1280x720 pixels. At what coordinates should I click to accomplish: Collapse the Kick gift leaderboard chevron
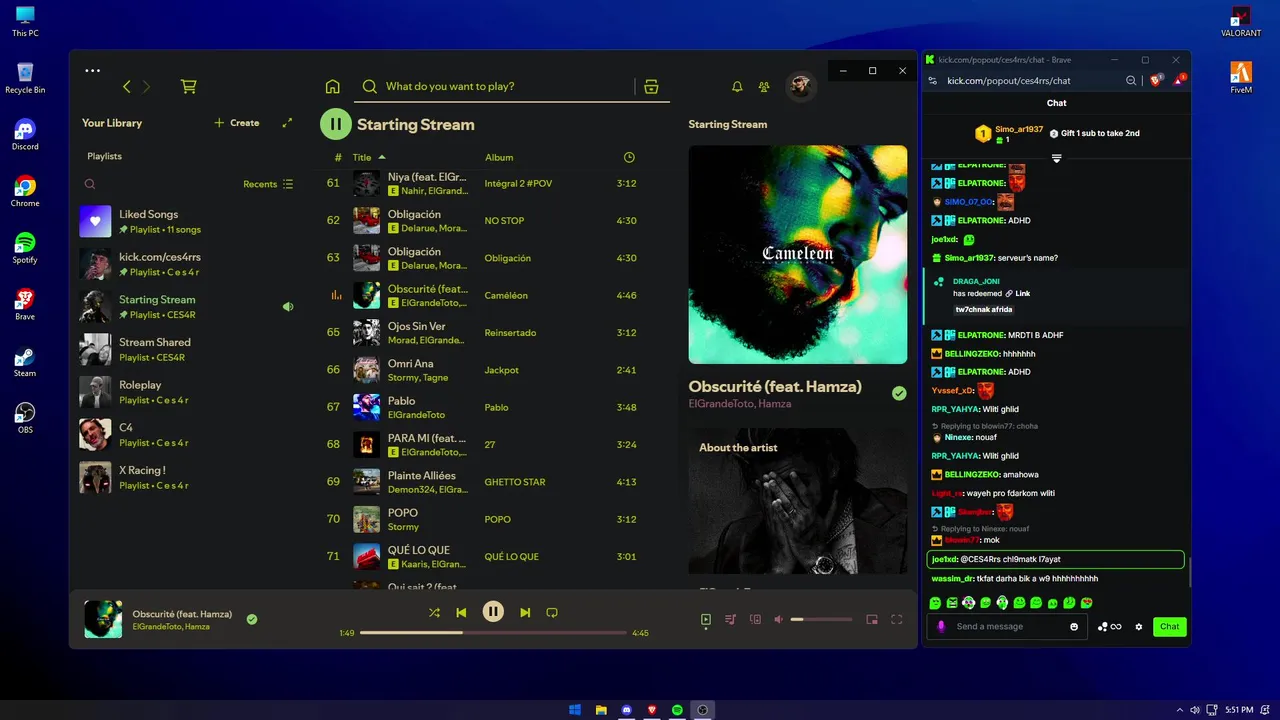(1056, 158)
